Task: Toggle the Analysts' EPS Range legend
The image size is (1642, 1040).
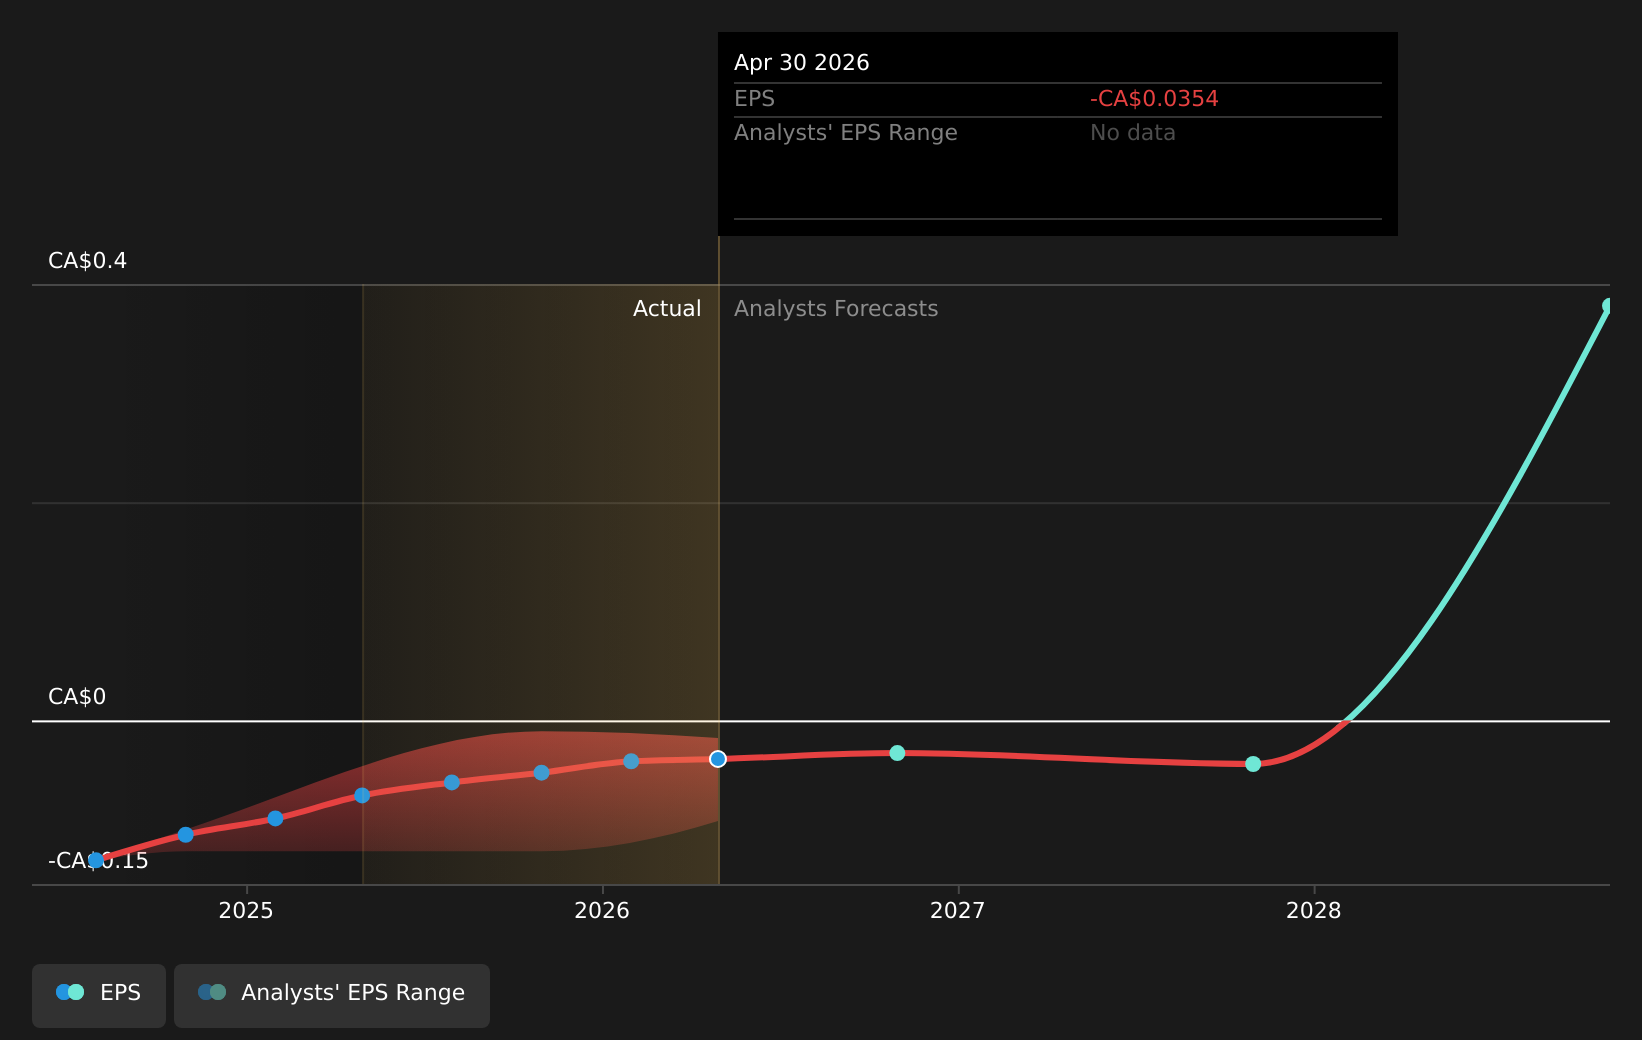Action: click(332, 995)
